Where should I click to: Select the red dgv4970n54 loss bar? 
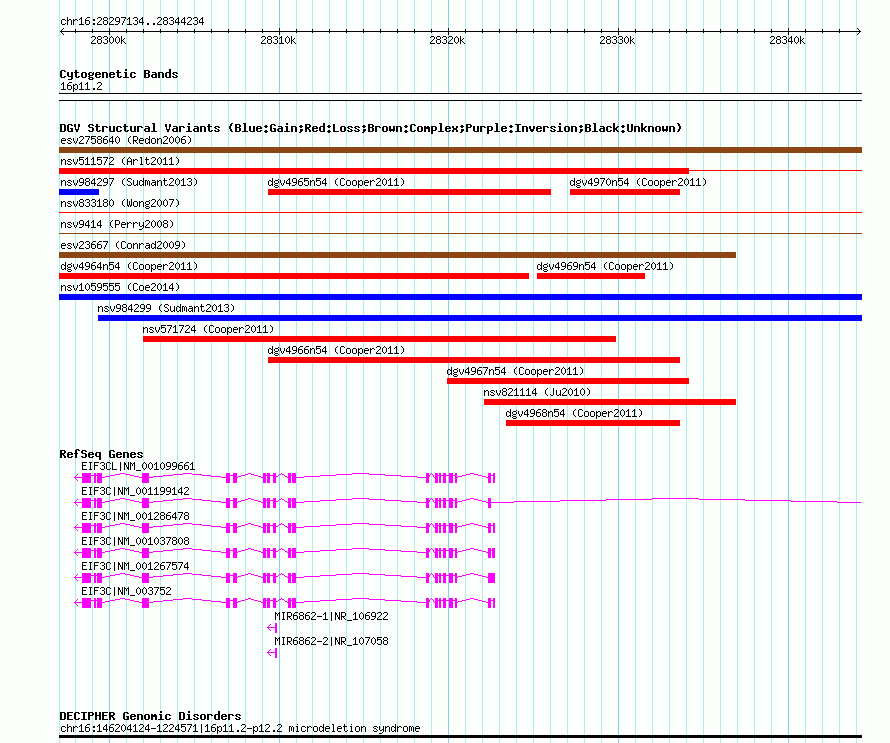[625, 192]
